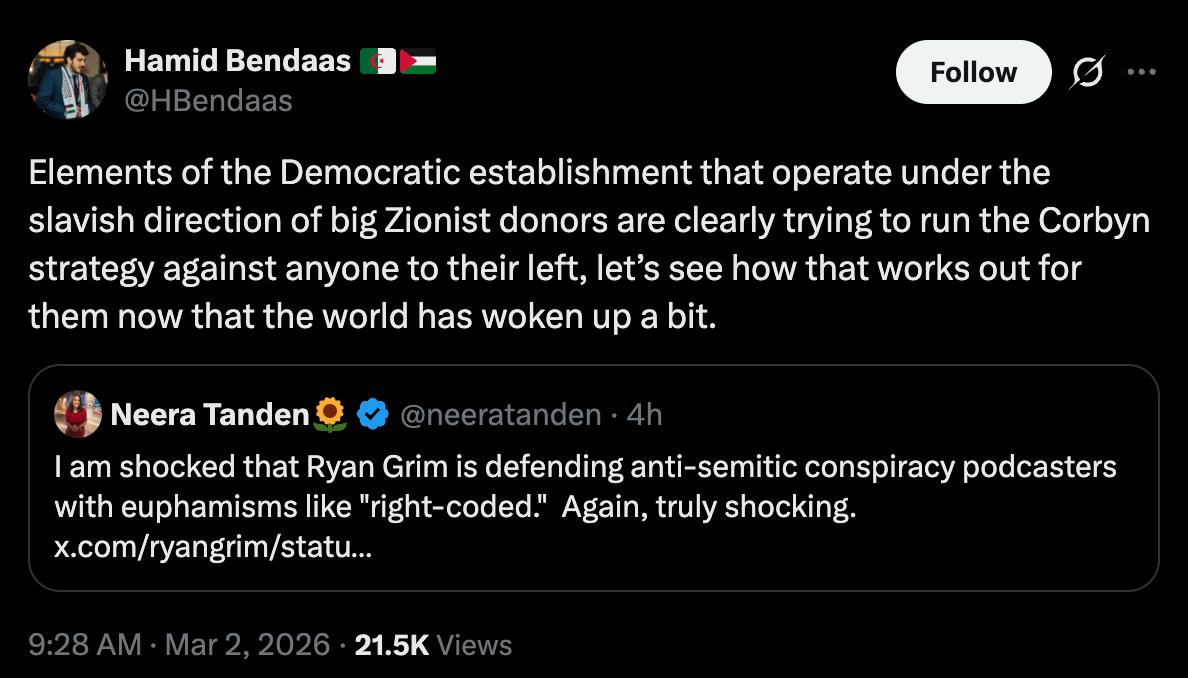Click the Algerian flag emoji
Image resolution: width=1188 pixels, height=678 pixels.
pyautogui.click(x=377, y=62)
